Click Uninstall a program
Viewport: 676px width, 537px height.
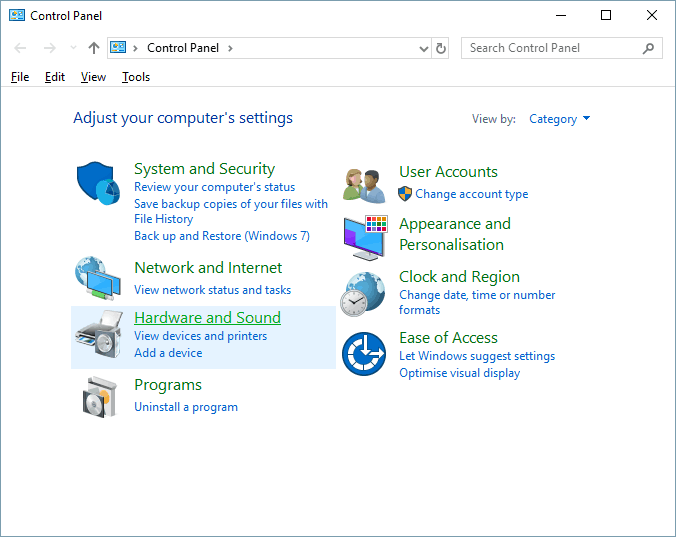(x=186, y=407)
